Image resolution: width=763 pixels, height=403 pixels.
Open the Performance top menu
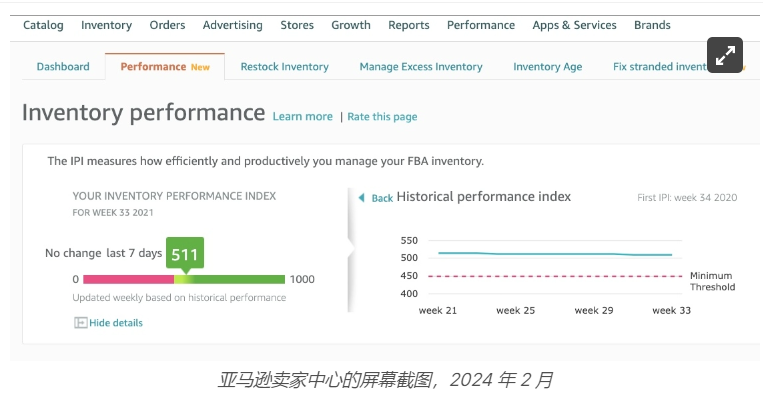(x=481, y=25)
